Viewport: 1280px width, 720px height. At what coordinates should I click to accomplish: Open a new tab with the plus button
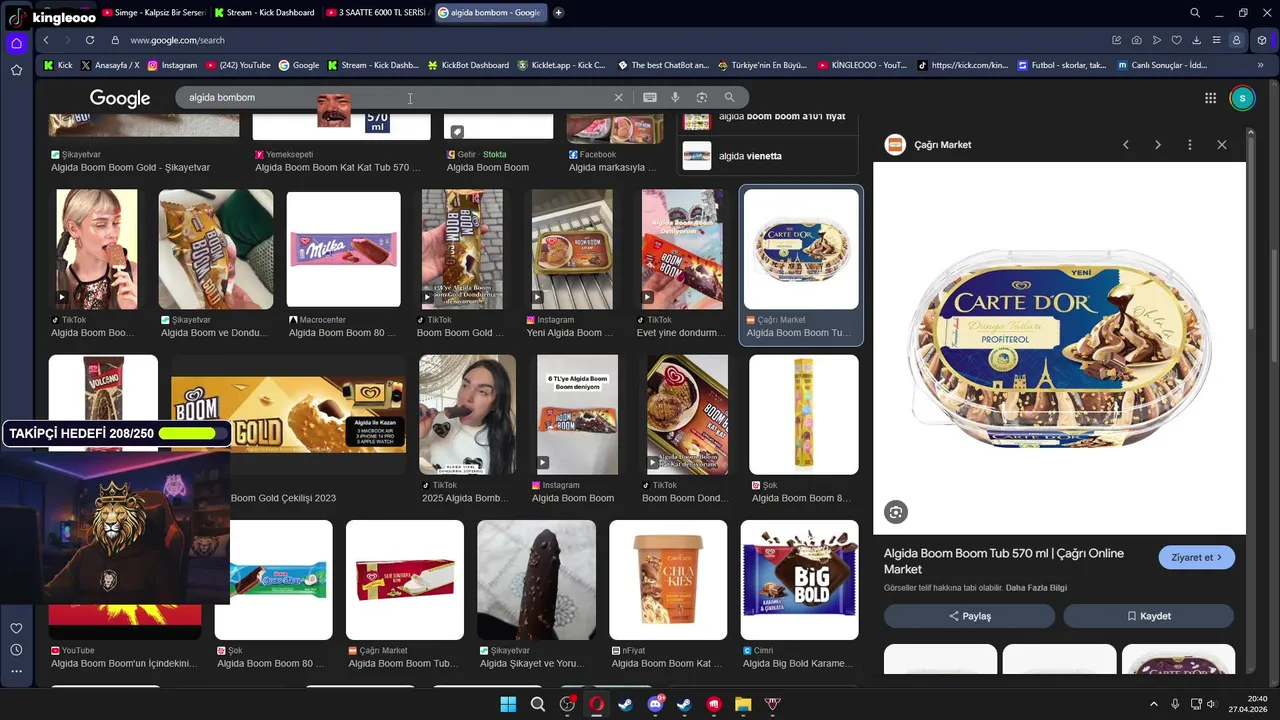coord(558,13)
